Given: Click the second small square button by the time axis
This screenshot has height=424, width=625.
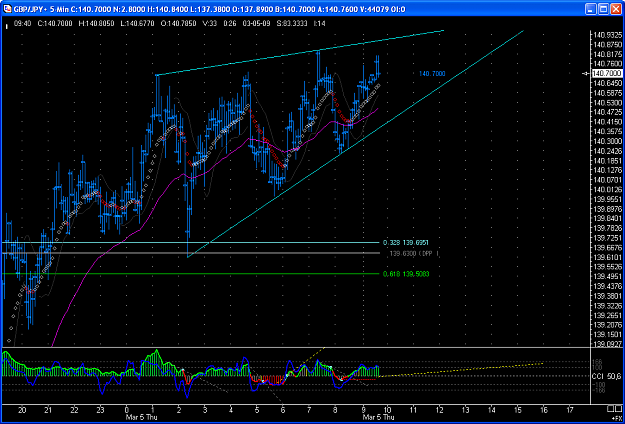Looking at the screenshot, I should 617,408.
